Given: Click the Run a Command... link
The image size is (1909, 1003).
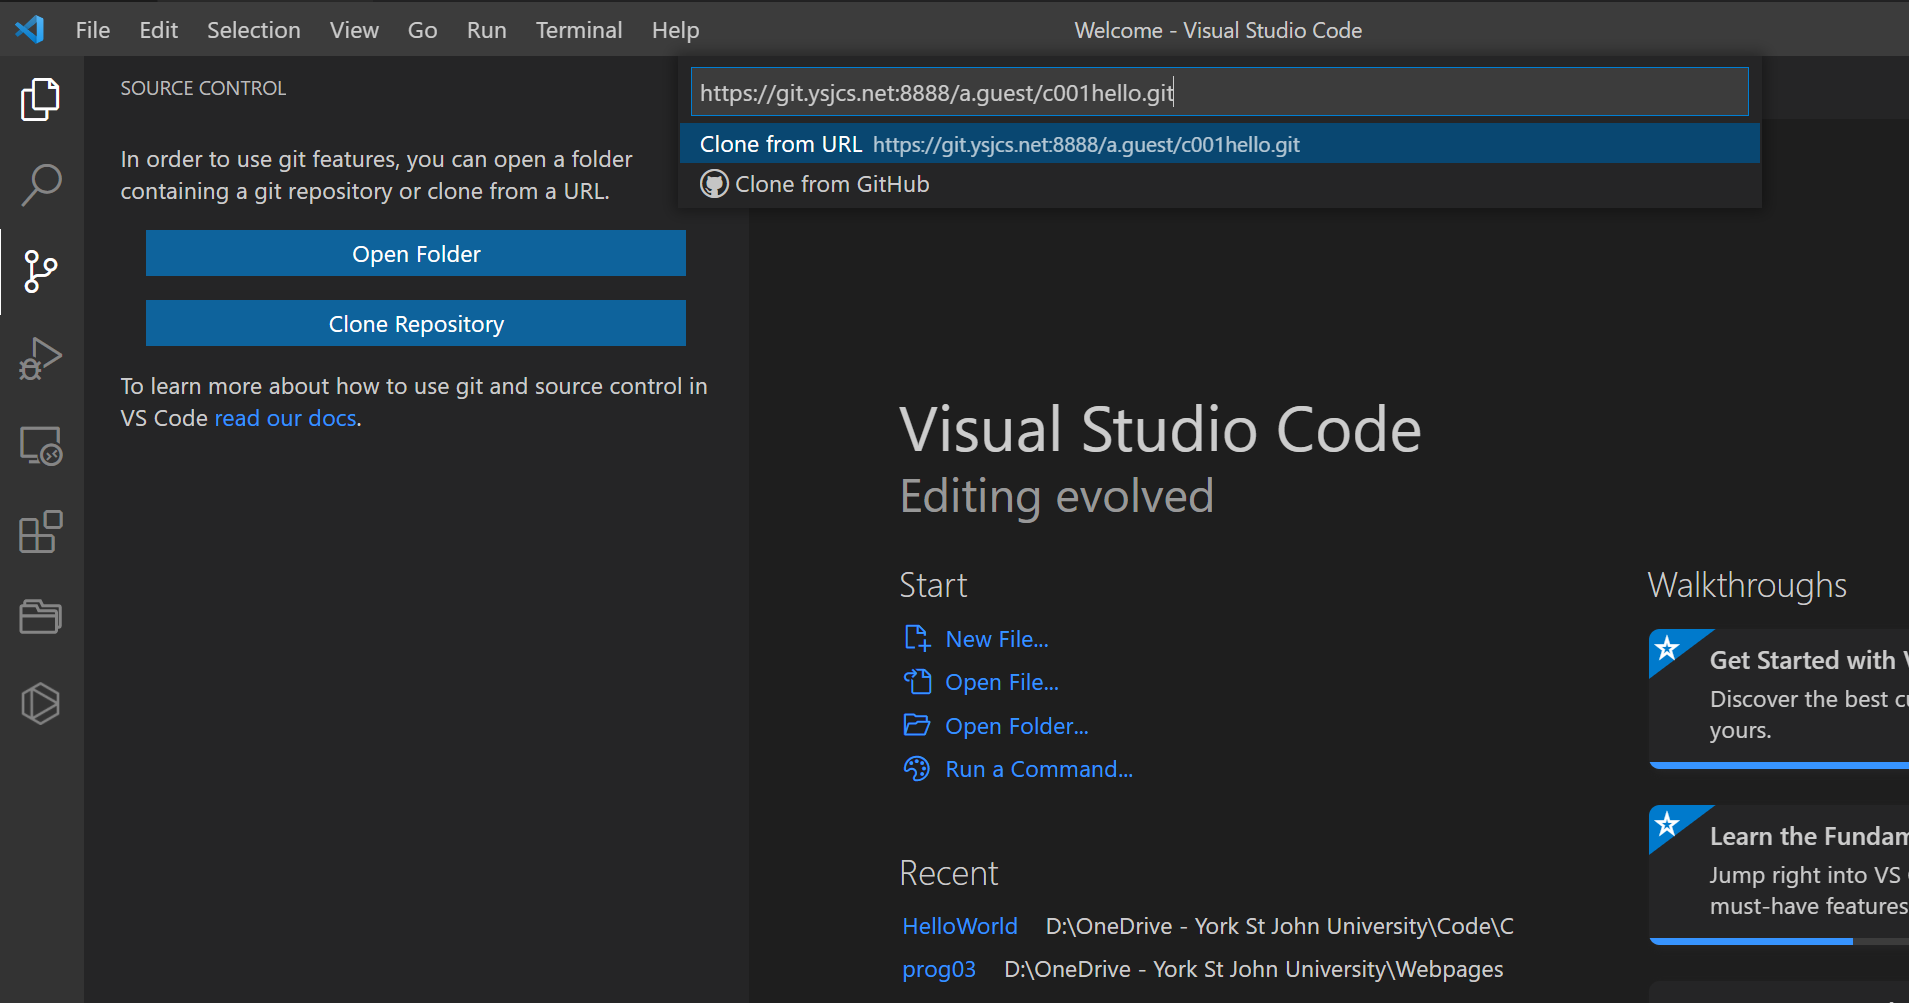Looking at the screenshot, I should 1039,769.
